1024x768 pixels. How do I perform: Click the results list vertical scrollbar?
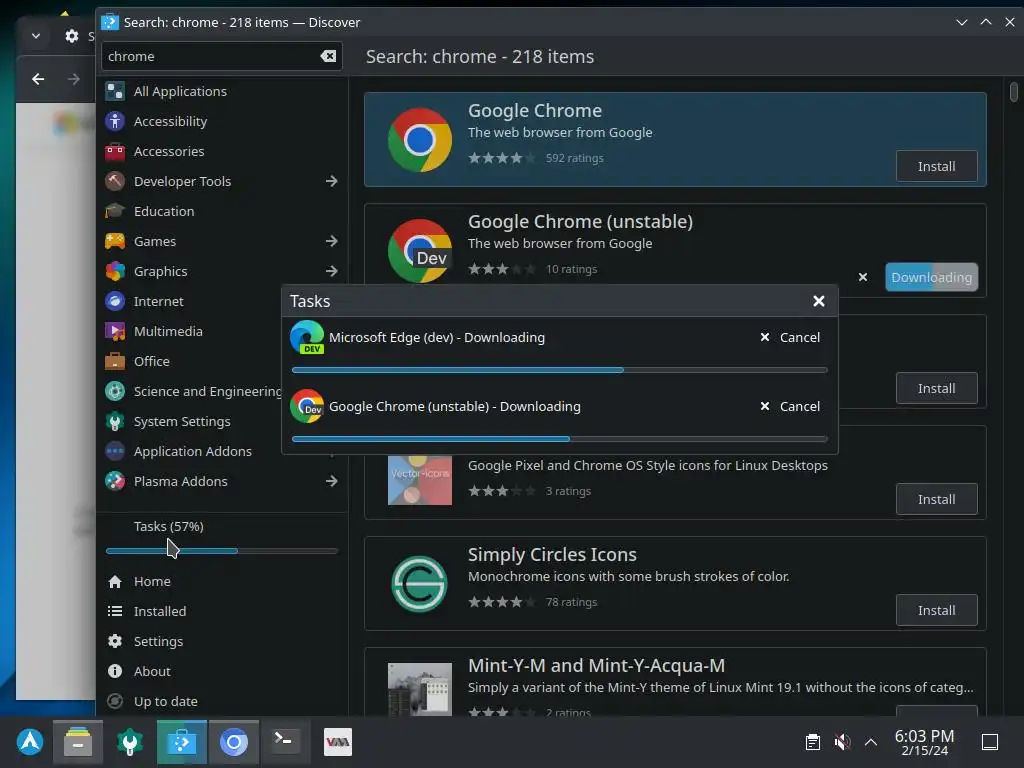tap(1014, 91)
